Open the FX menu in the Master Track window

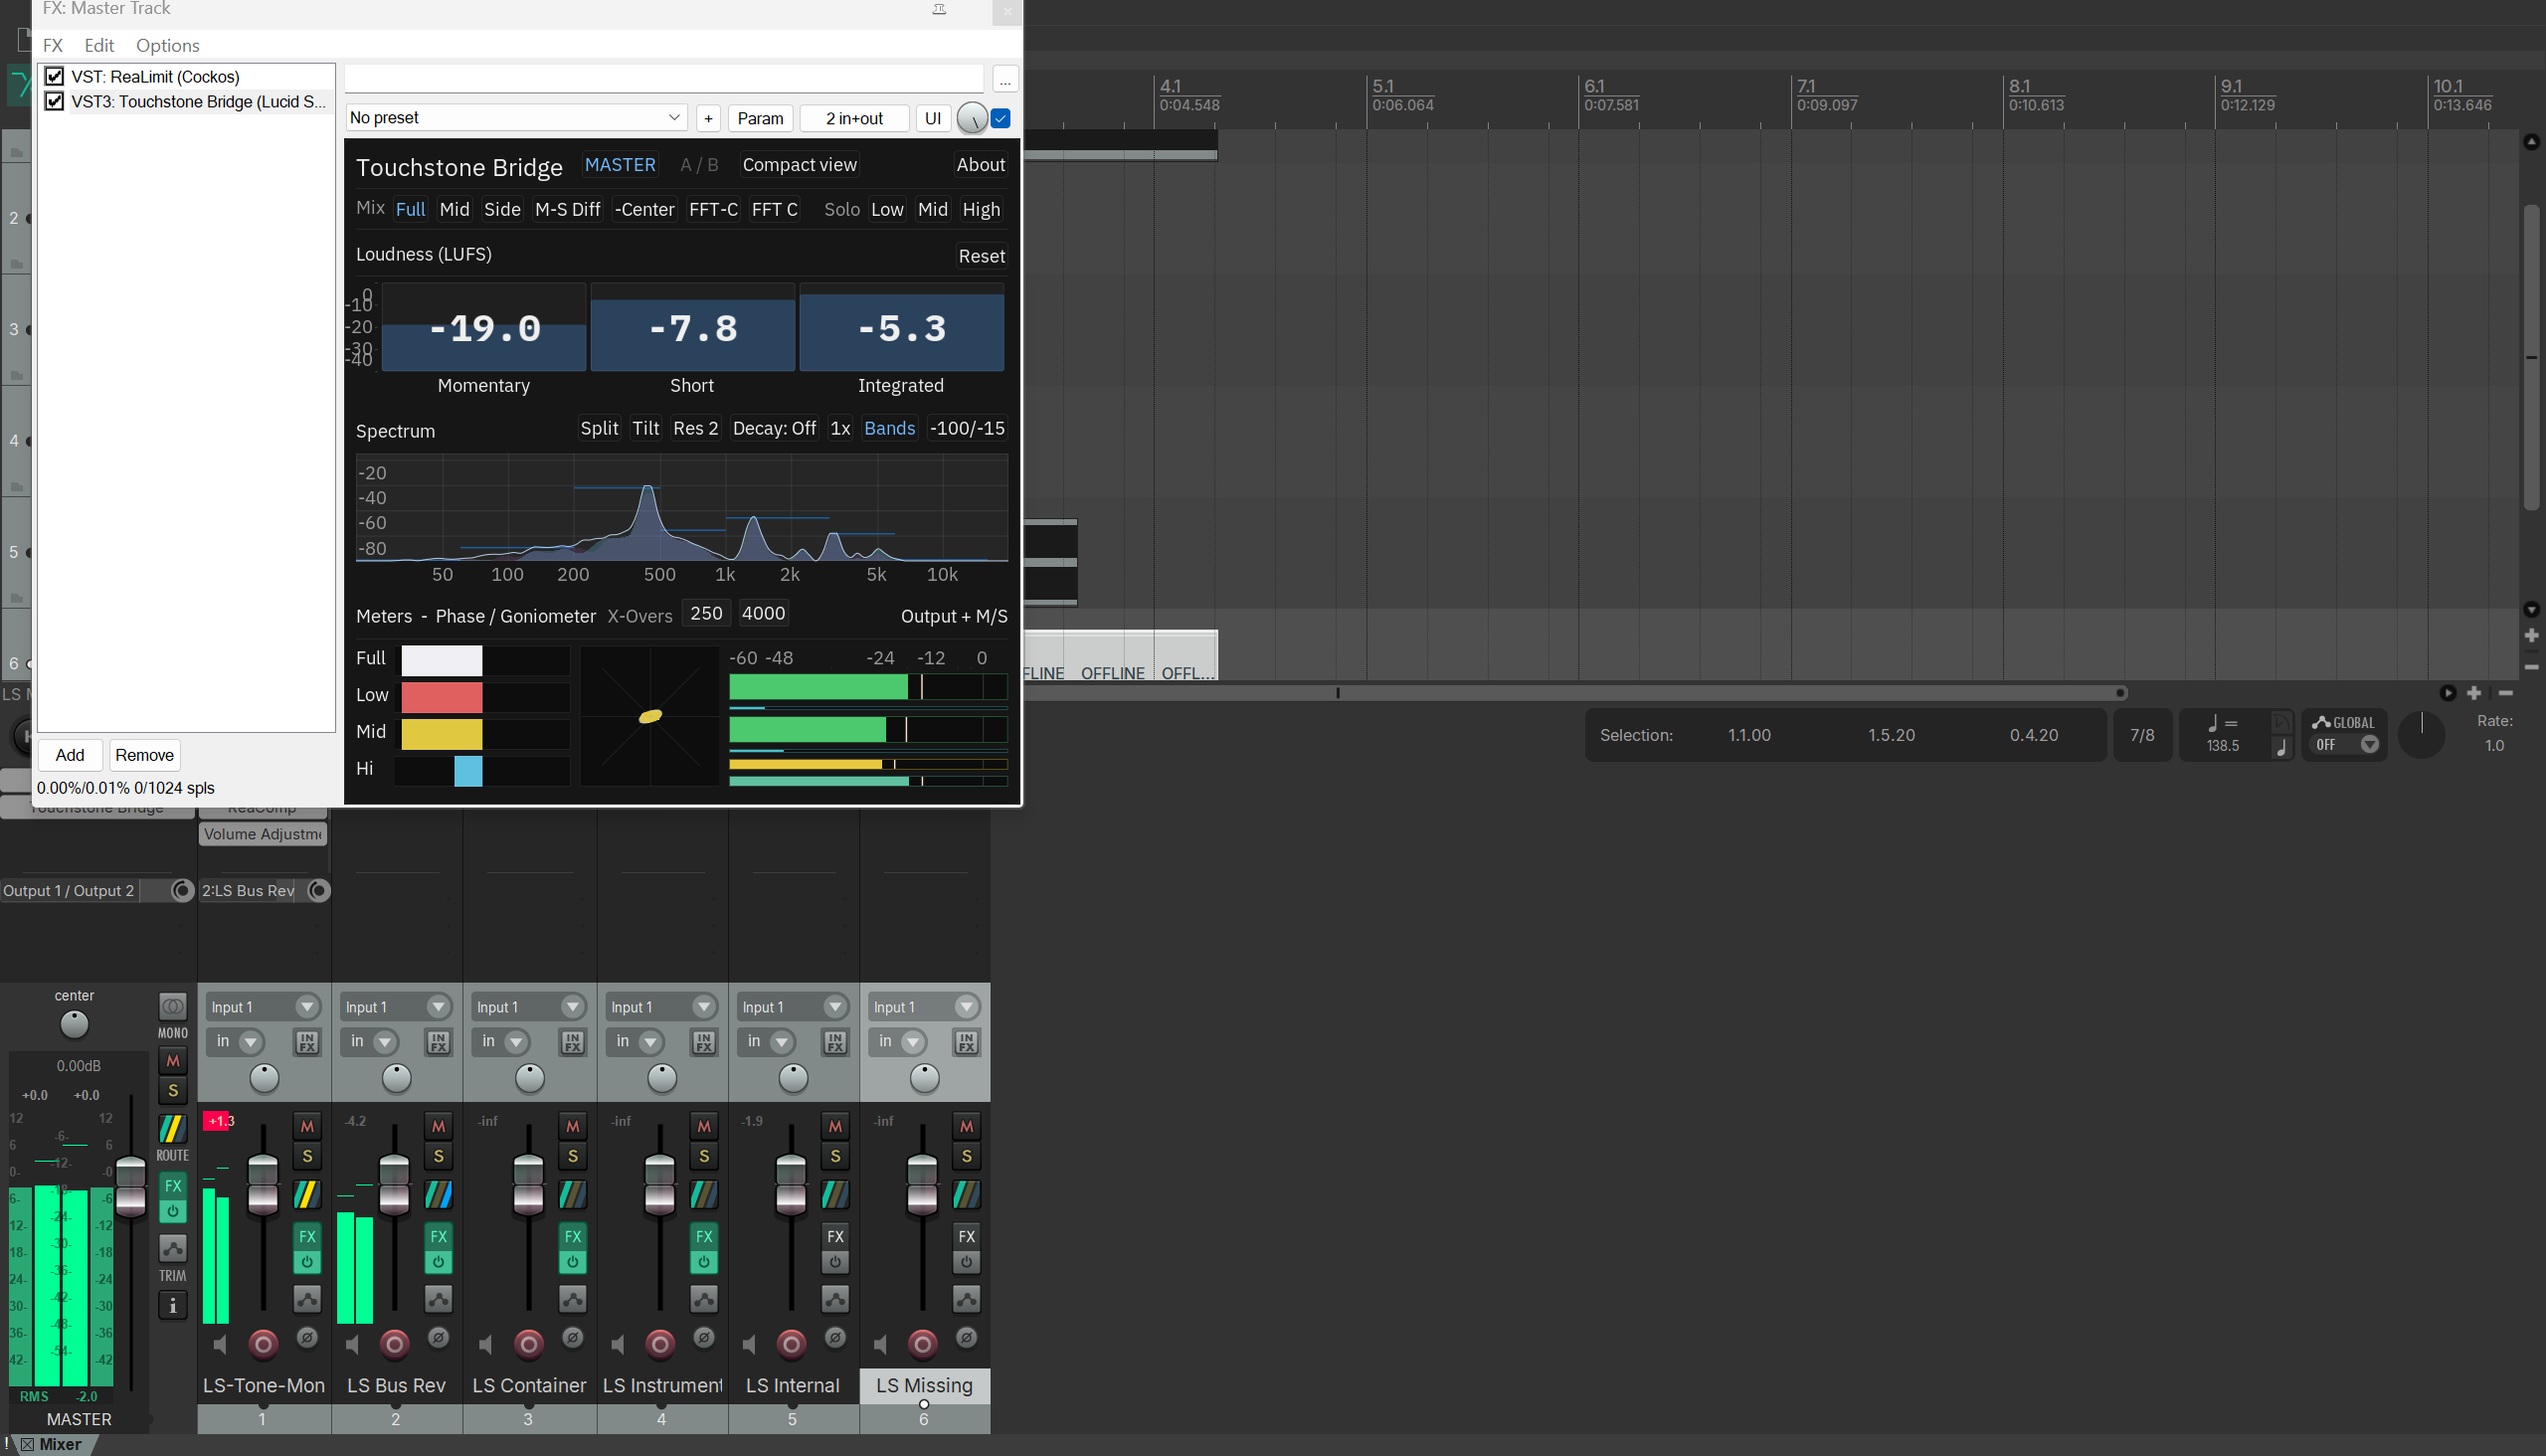coord(53,46)
